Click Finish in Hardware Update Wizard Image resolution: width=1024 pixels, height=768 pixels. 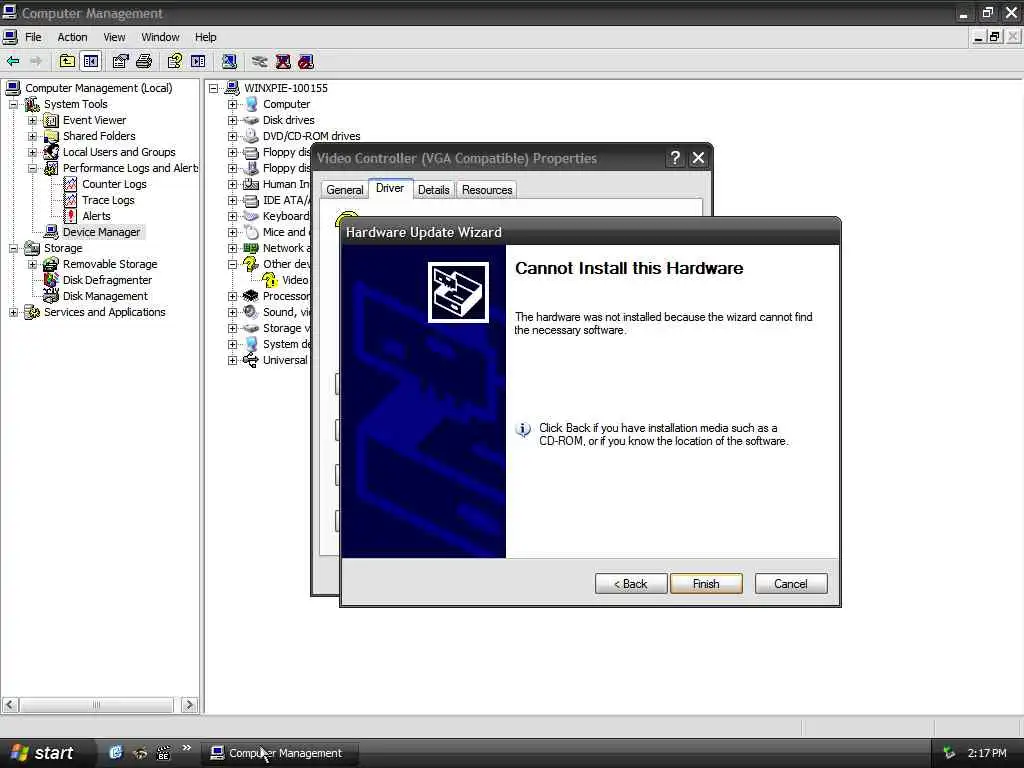(706, 584)
